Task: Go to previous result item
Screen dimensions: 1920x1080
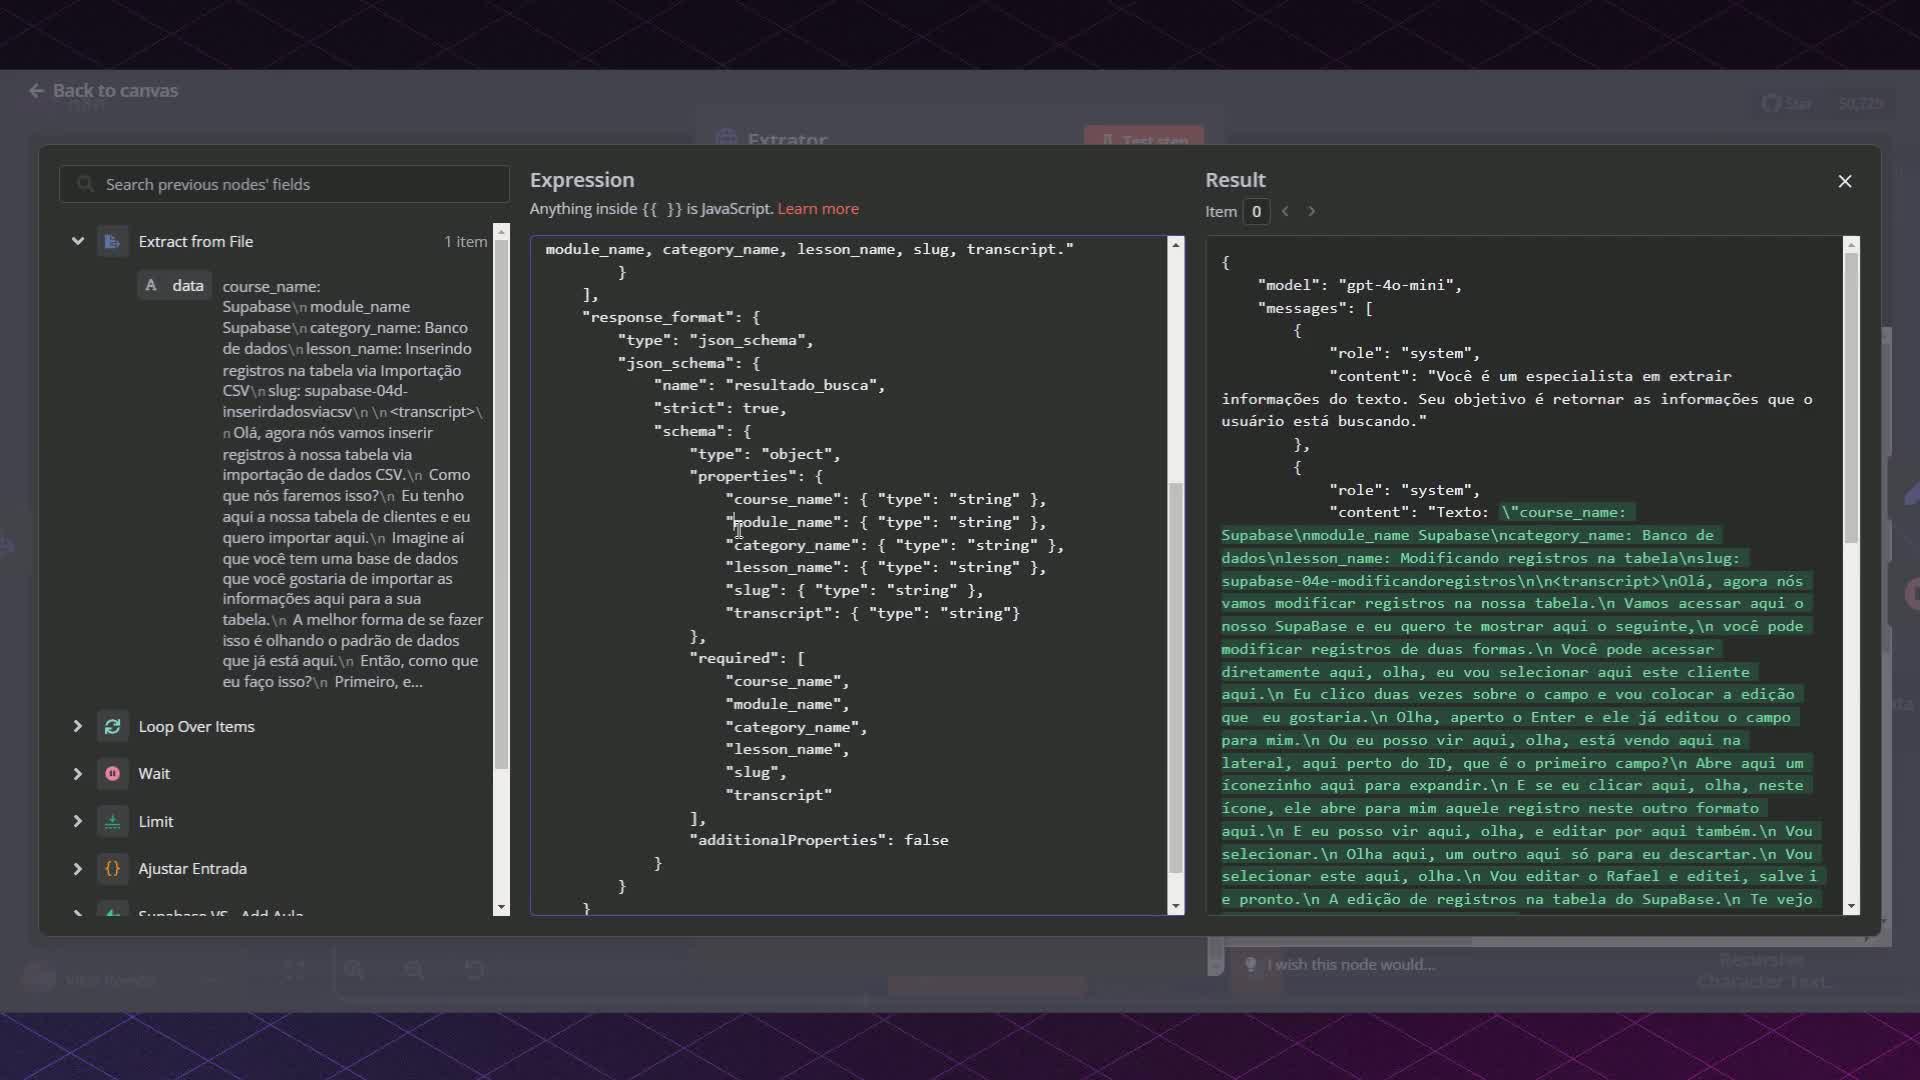Action: pyautogui.click(x=1285, y=211)
